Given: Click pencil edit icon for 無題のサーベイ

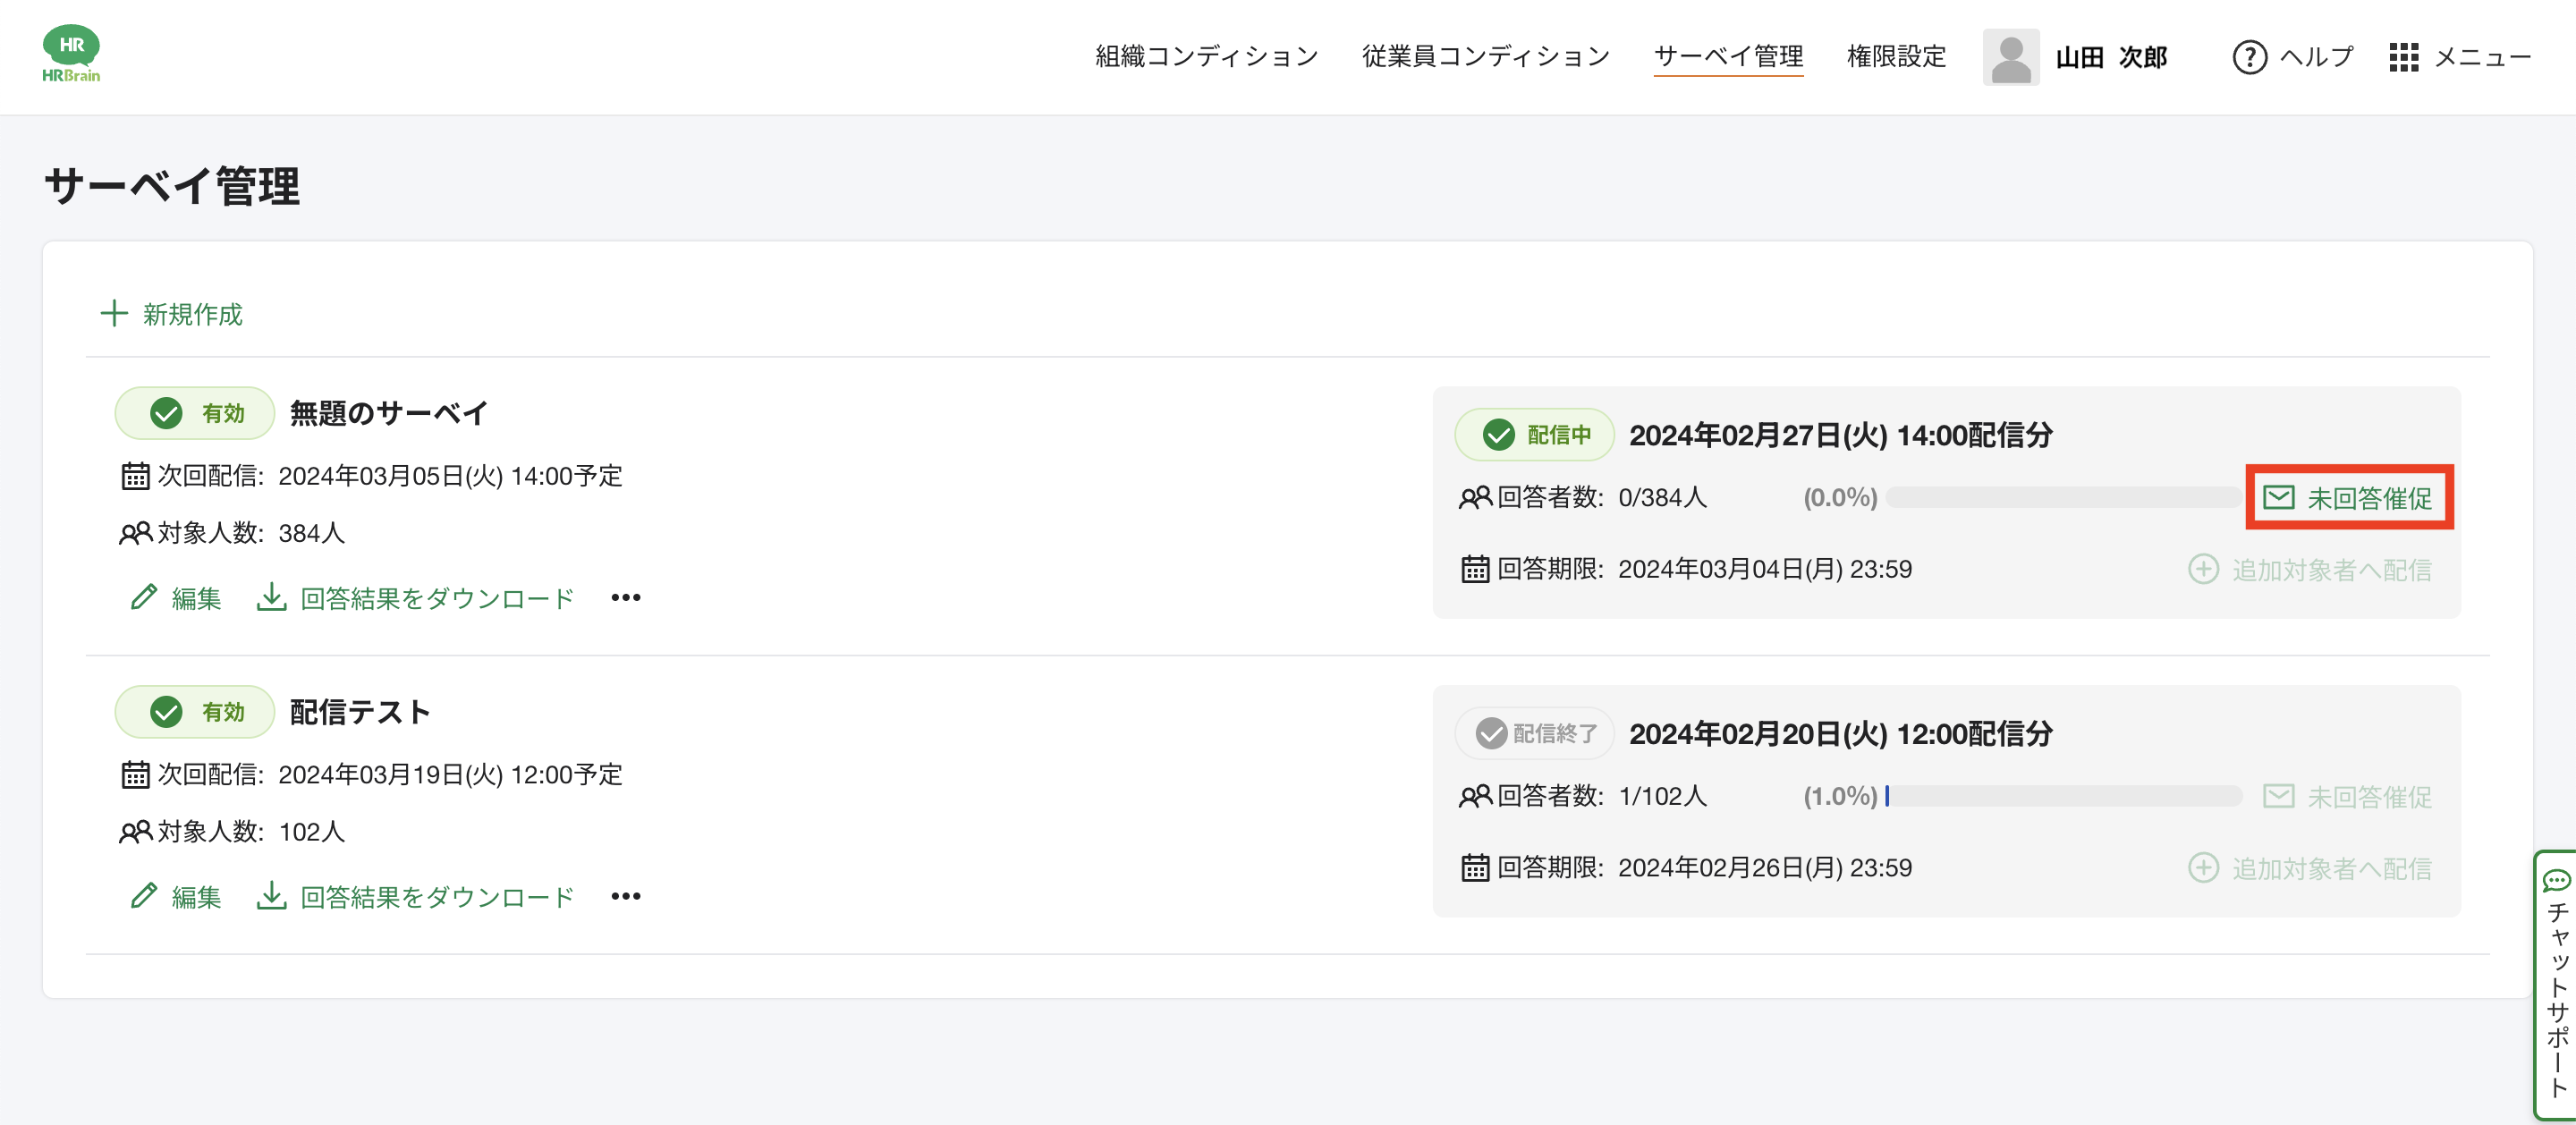Looking at the screenshot, I should click(144, 597).
